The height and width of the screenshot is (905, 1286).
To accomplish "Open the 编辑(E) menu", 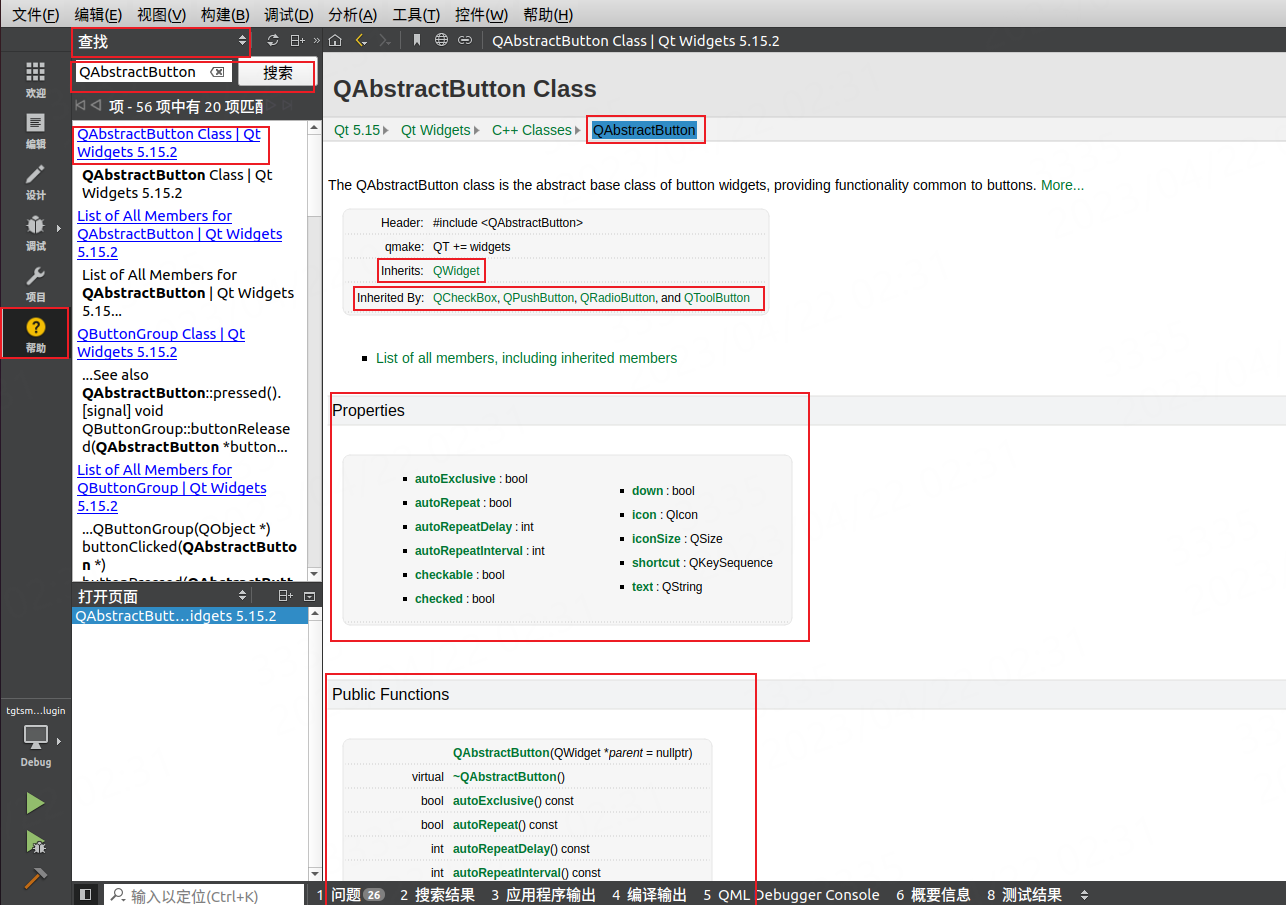I will (x=98, y=14).
